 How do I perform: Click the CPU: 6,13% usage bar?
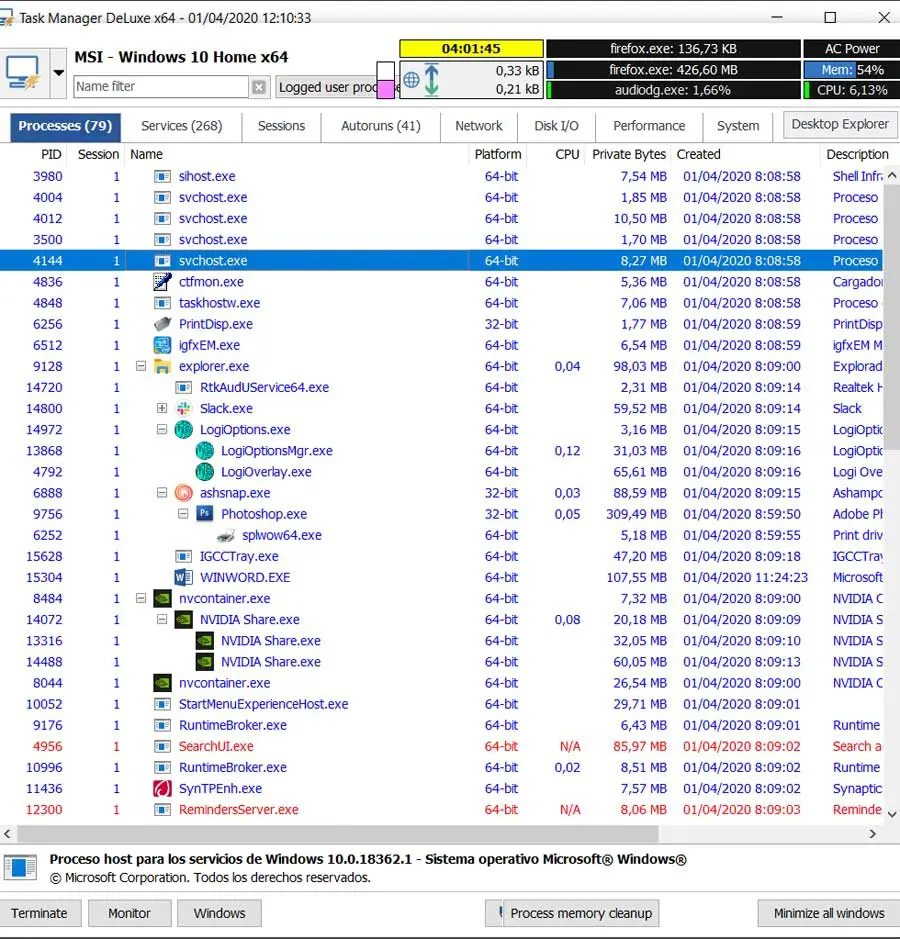point(851,90)
